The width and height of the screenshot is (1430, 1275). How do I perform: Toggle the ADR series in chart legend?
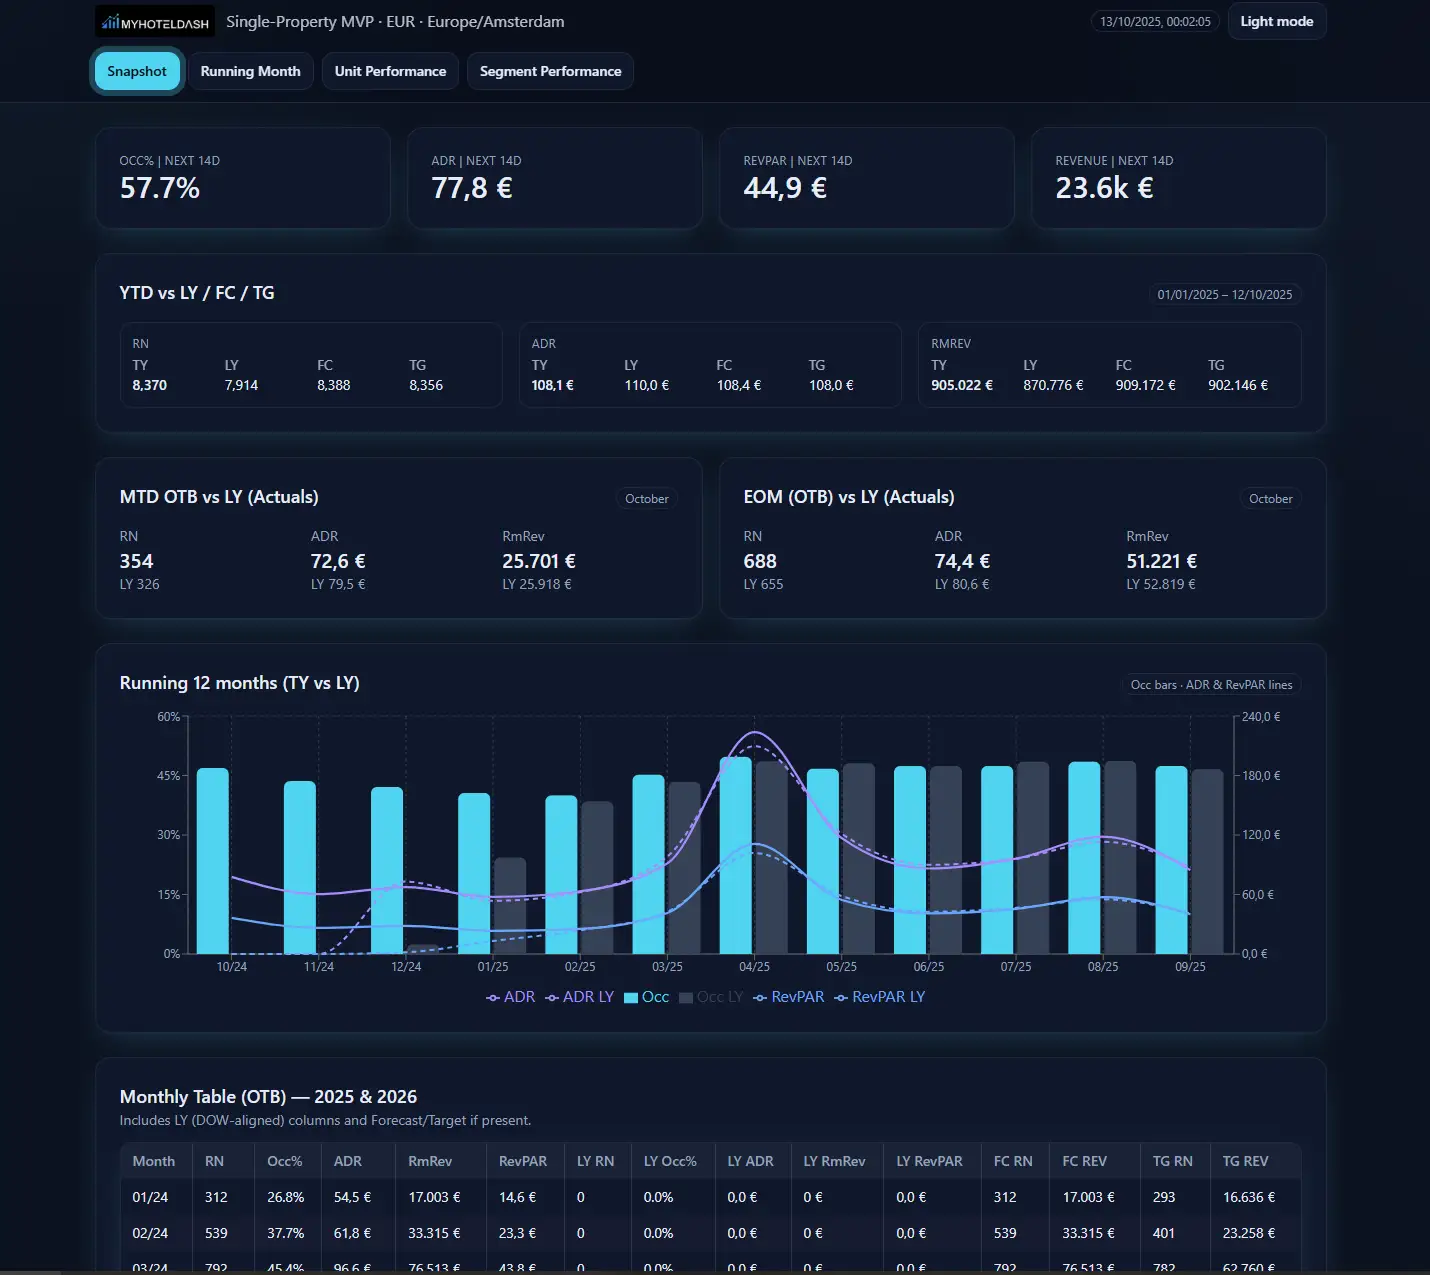pyautogui.click(x=511, y=997)
